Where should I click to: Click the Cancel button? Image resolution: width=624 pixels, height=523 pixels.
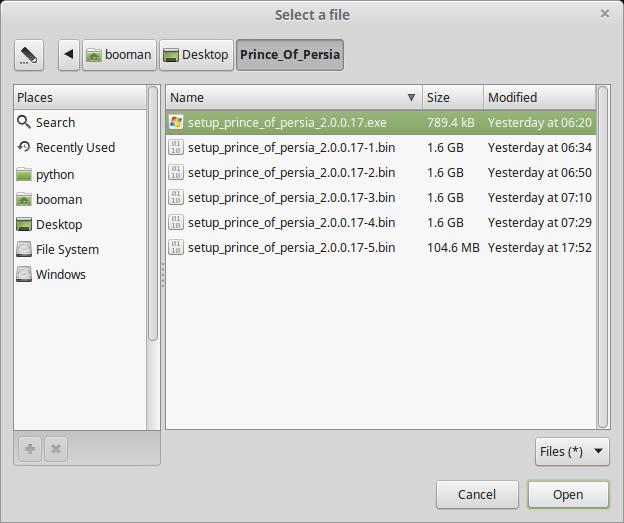click(x=477, y=494)
